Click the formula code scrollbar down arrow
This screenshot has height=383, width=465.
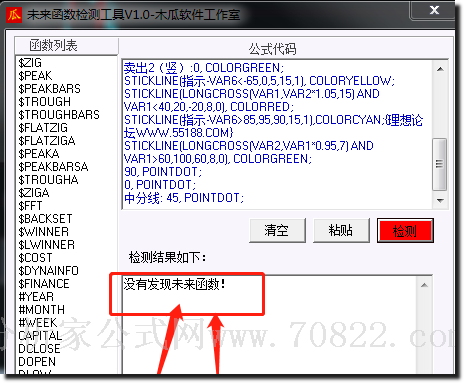pyautogui.click(x=440, y=200)
